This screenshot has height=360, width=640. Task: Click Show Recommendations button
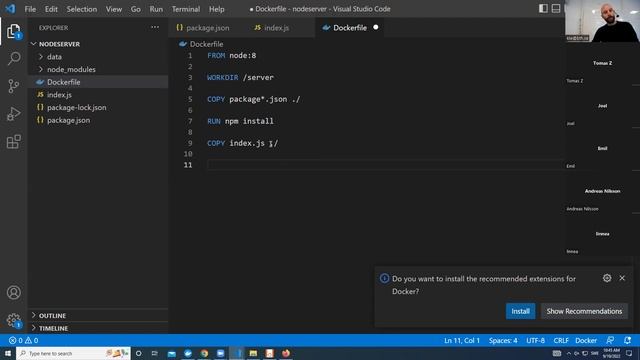point(584,311)
